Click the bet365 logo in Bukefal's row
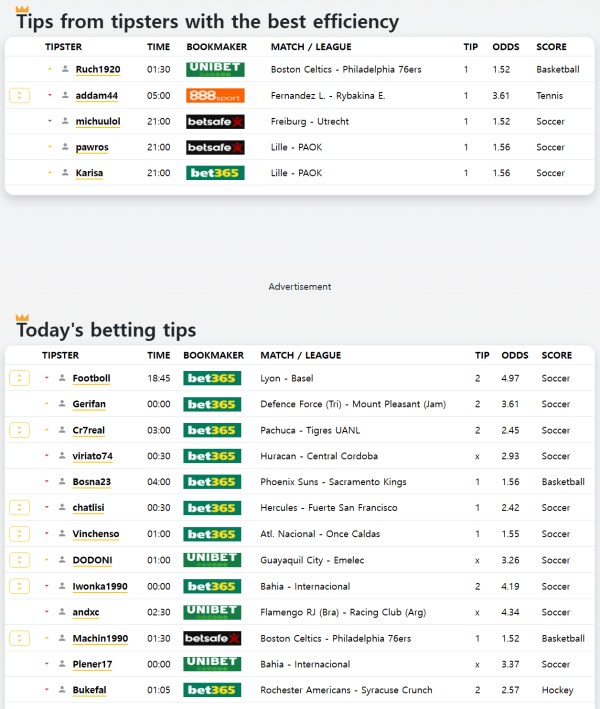 pyautogui.click(x=212, y=690)
